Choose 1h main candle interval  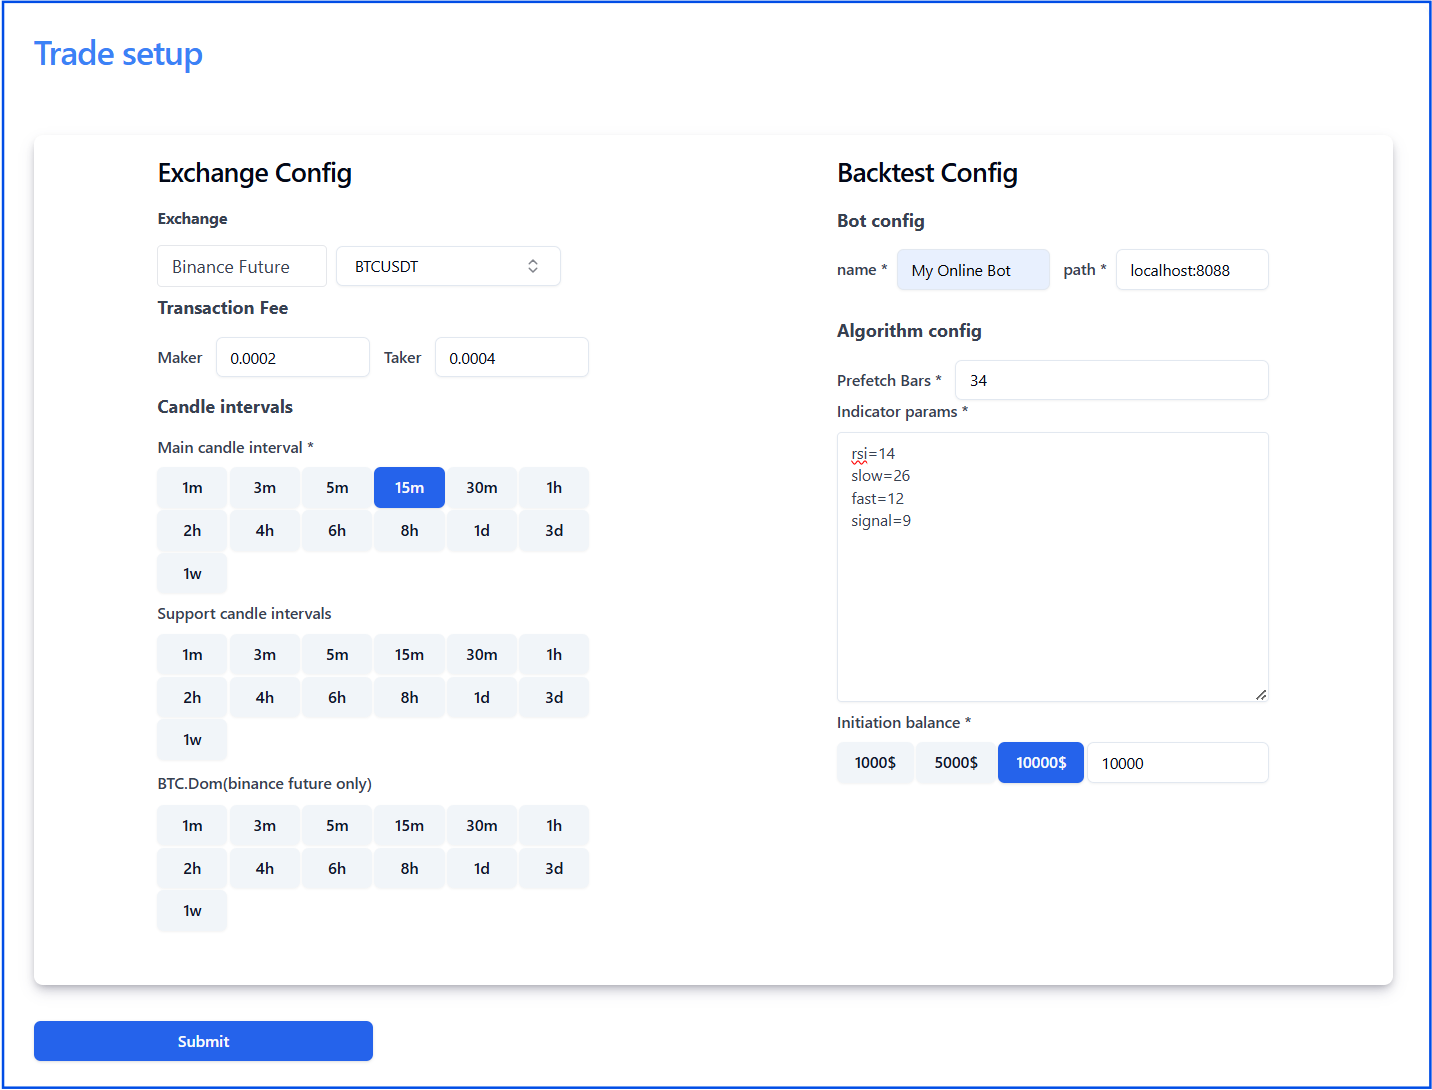tap(554, 488)
